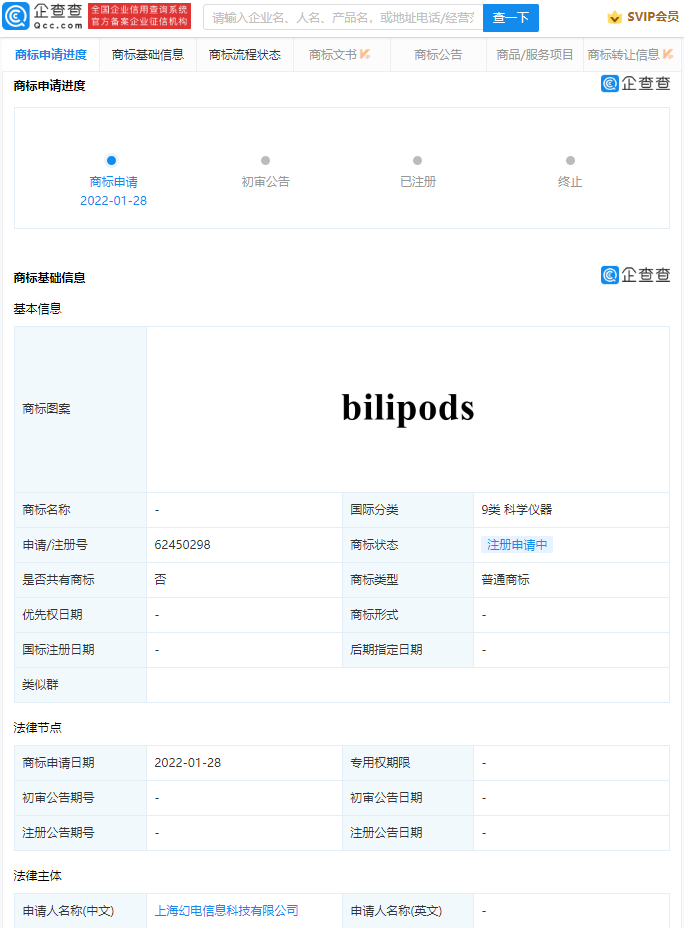Select the registration number 62450298
This screenshot has width=684, height=928.
click(182, 544)
